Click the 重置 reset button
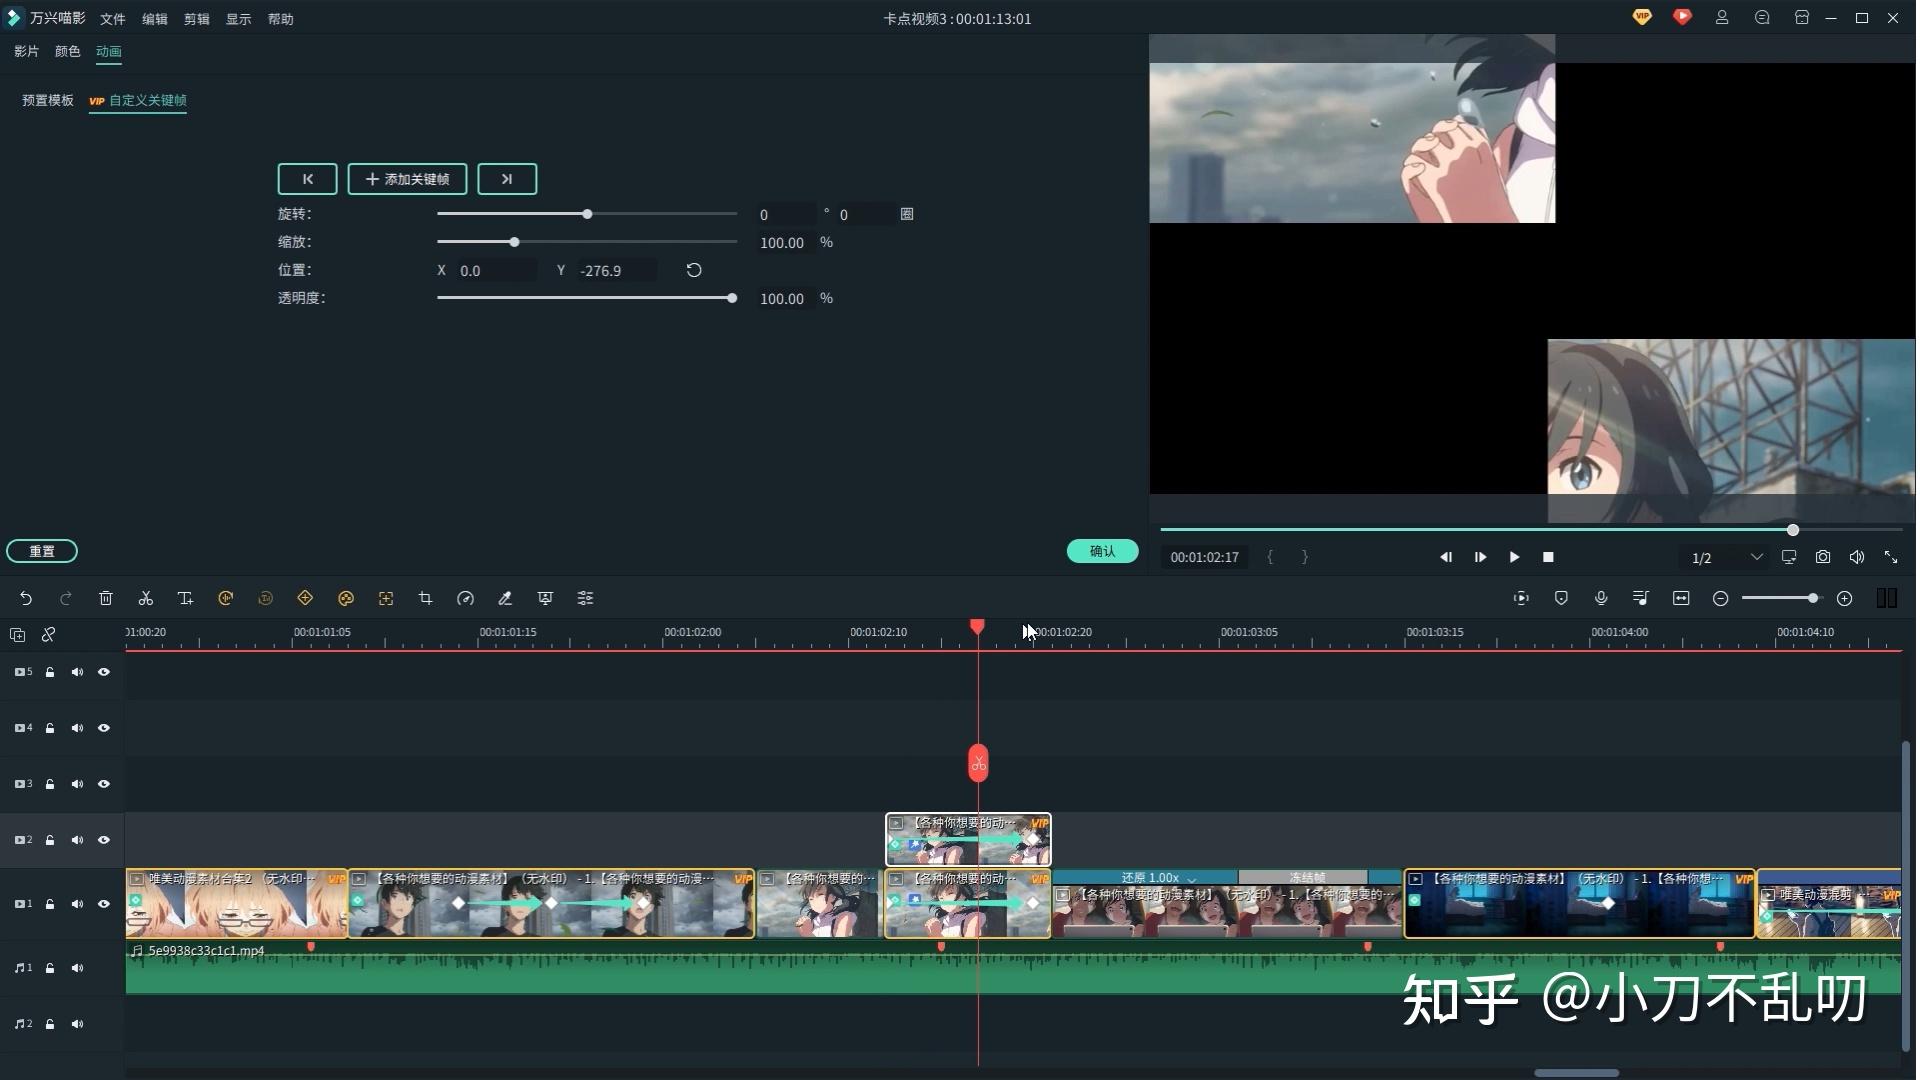The width and height of the screenshot is (1920, 1080). pyautogui.click(x=42, y=551)
